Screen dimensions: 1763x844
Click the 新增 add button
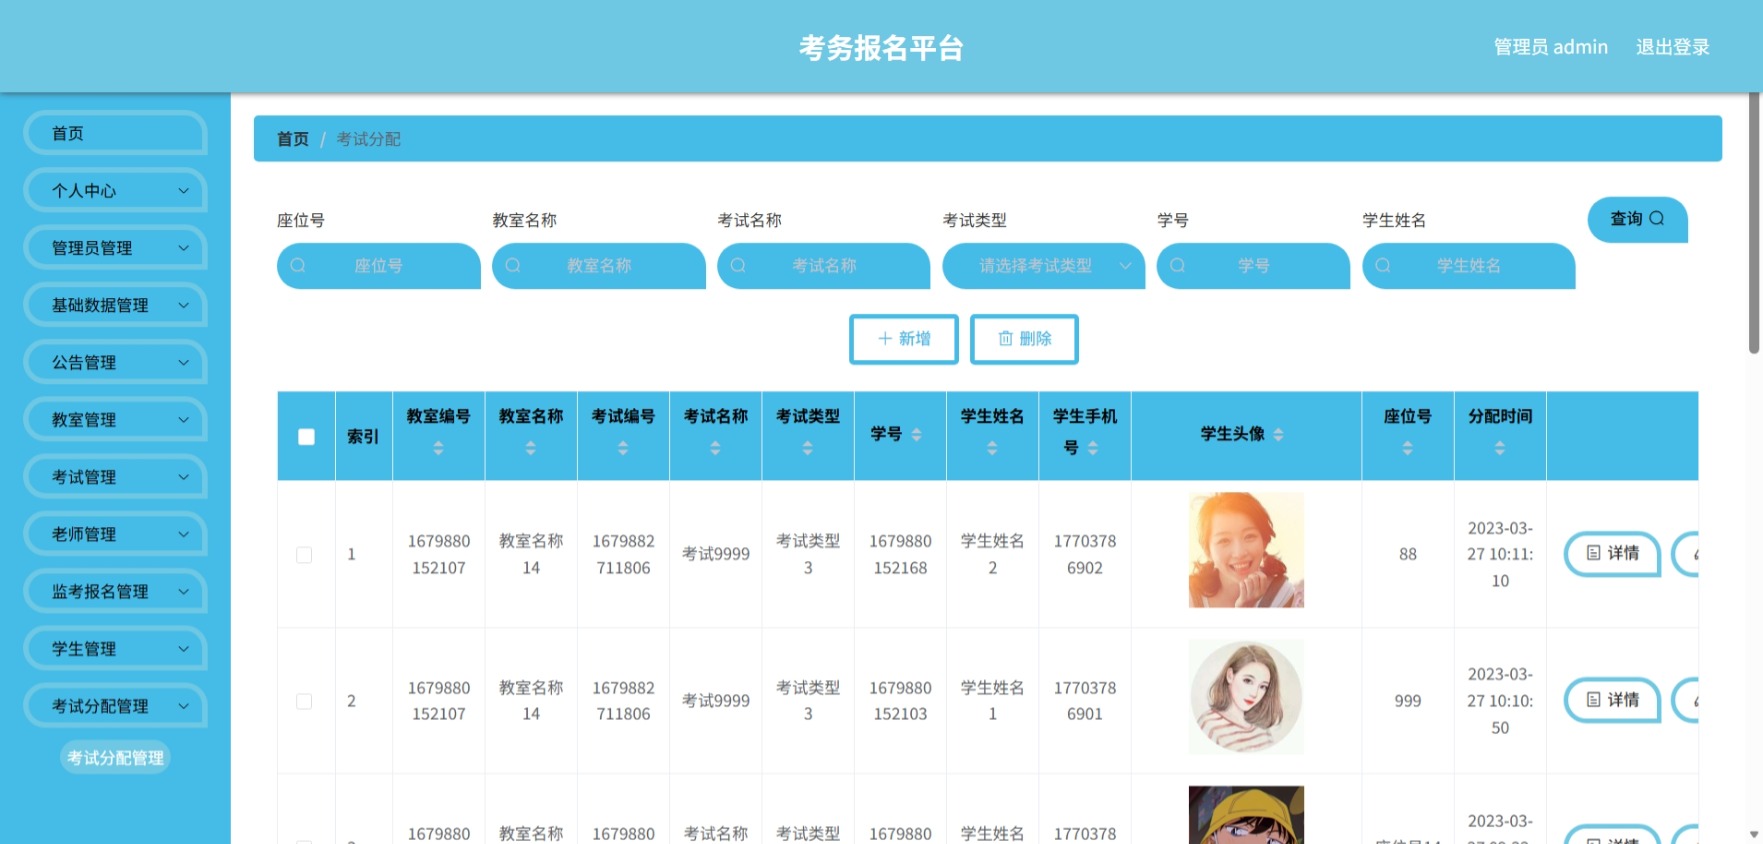click(x=904, y=339)
